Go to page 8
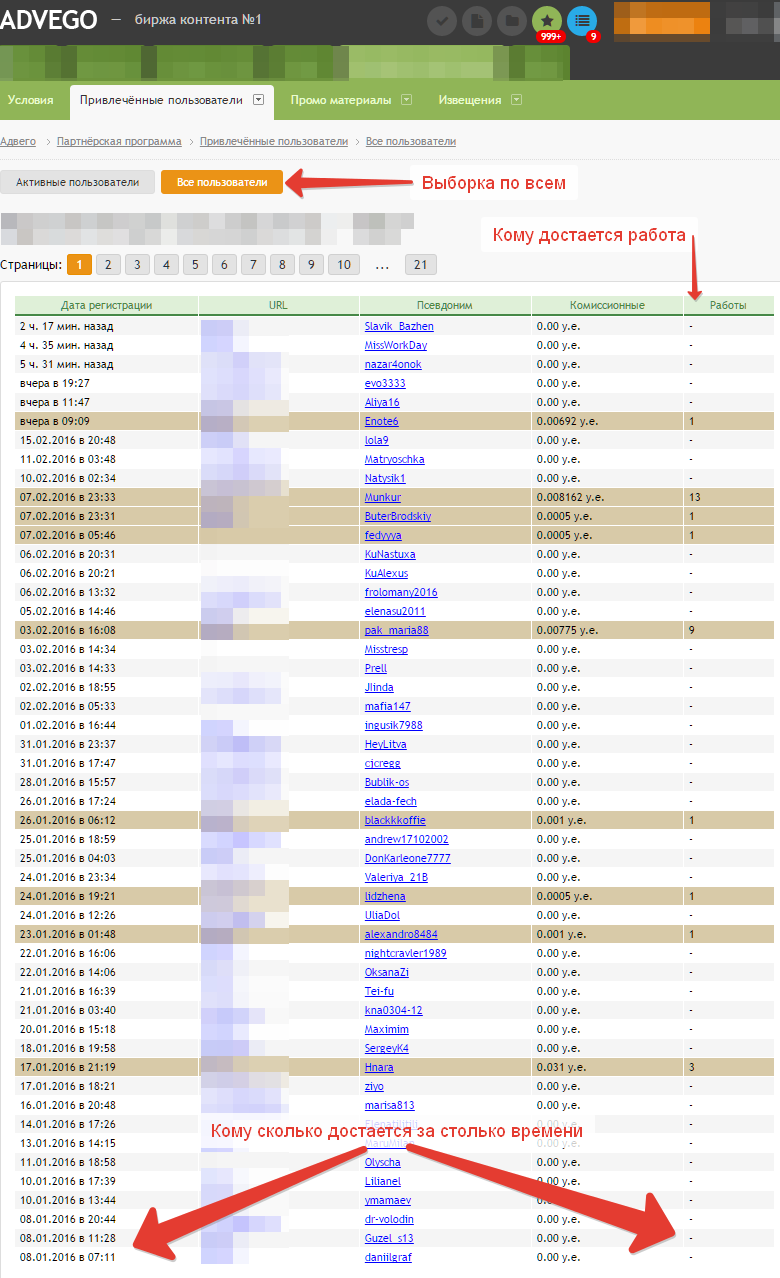This screenshot has width=780, height=1278. tap(283, 265)
